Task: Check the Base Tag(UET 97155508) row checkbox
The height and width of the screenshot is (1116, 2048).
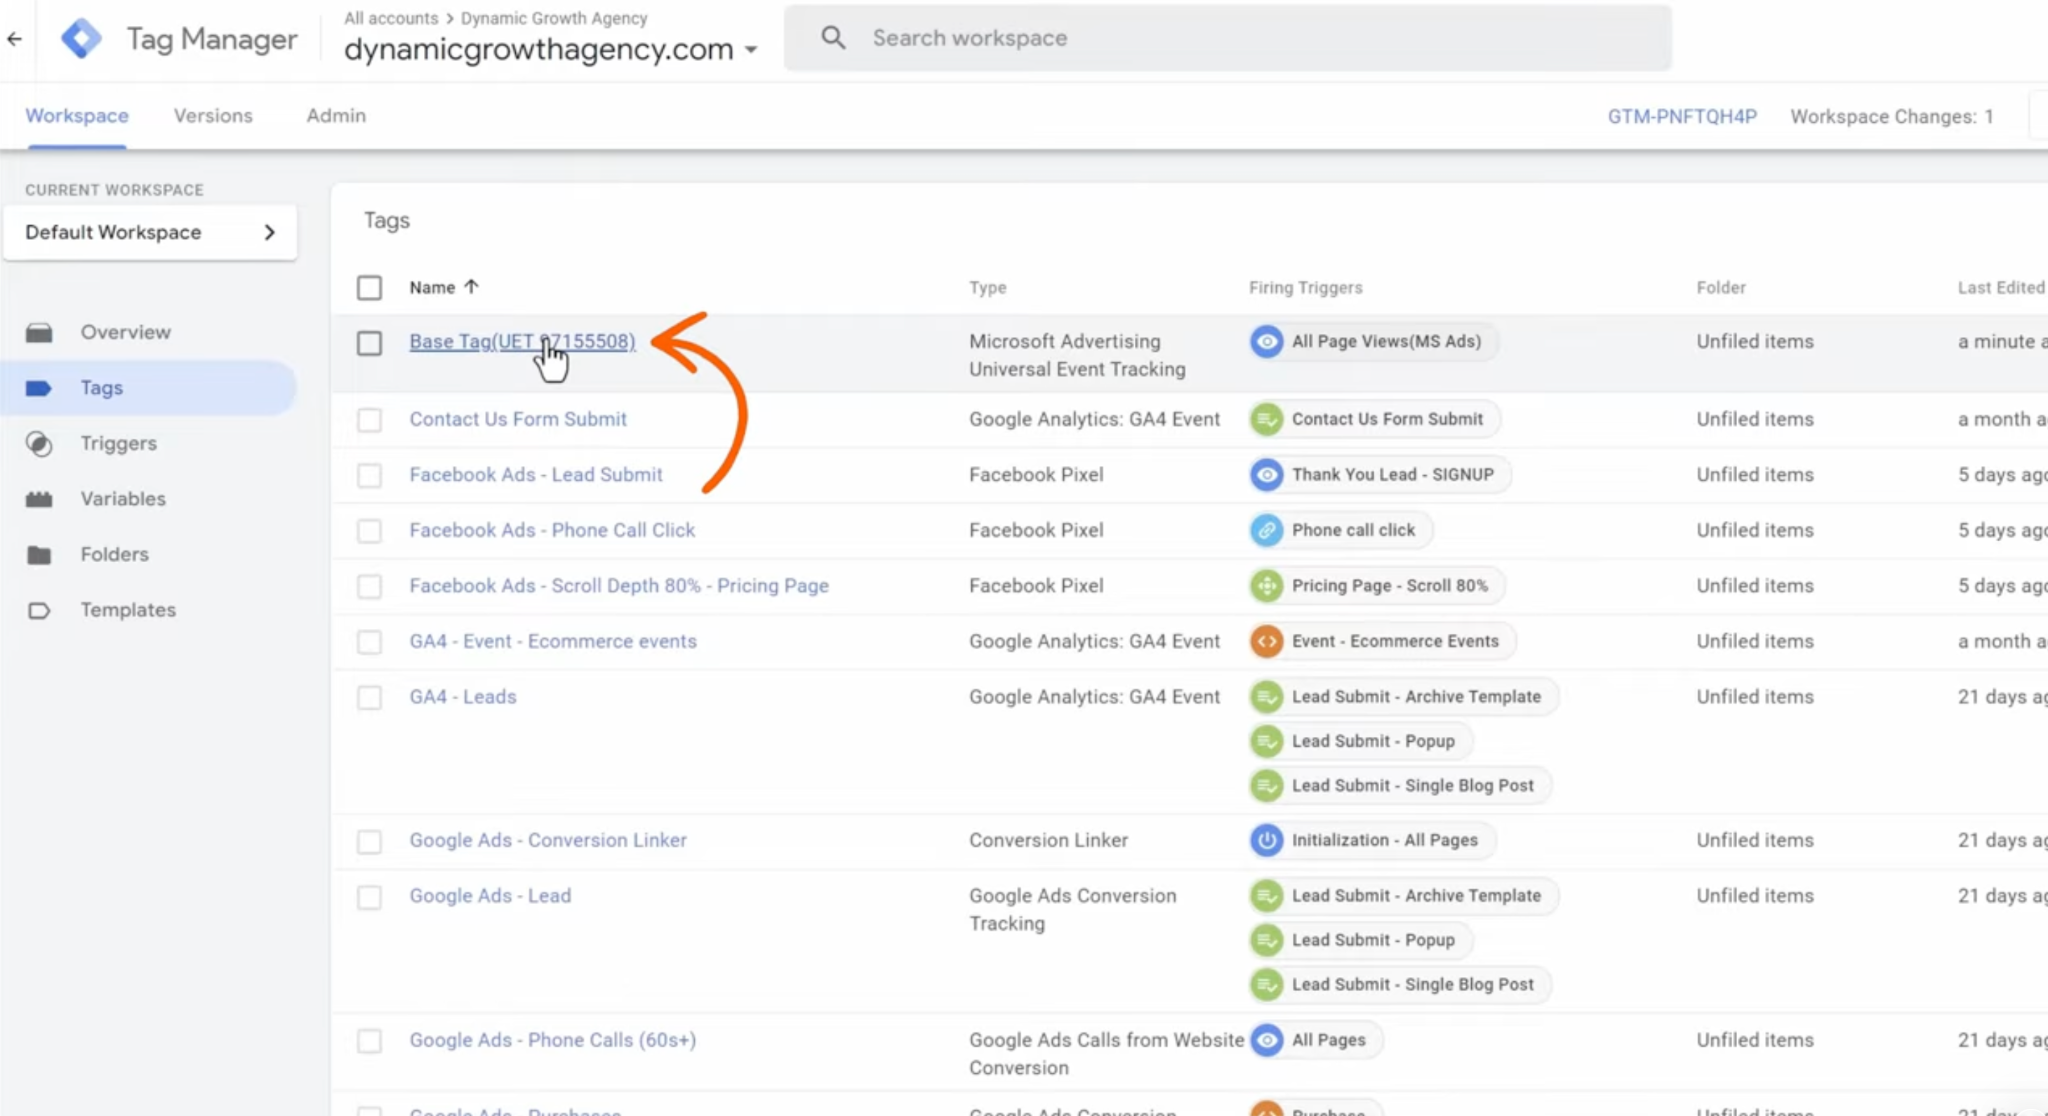Action: click(370, 343)
